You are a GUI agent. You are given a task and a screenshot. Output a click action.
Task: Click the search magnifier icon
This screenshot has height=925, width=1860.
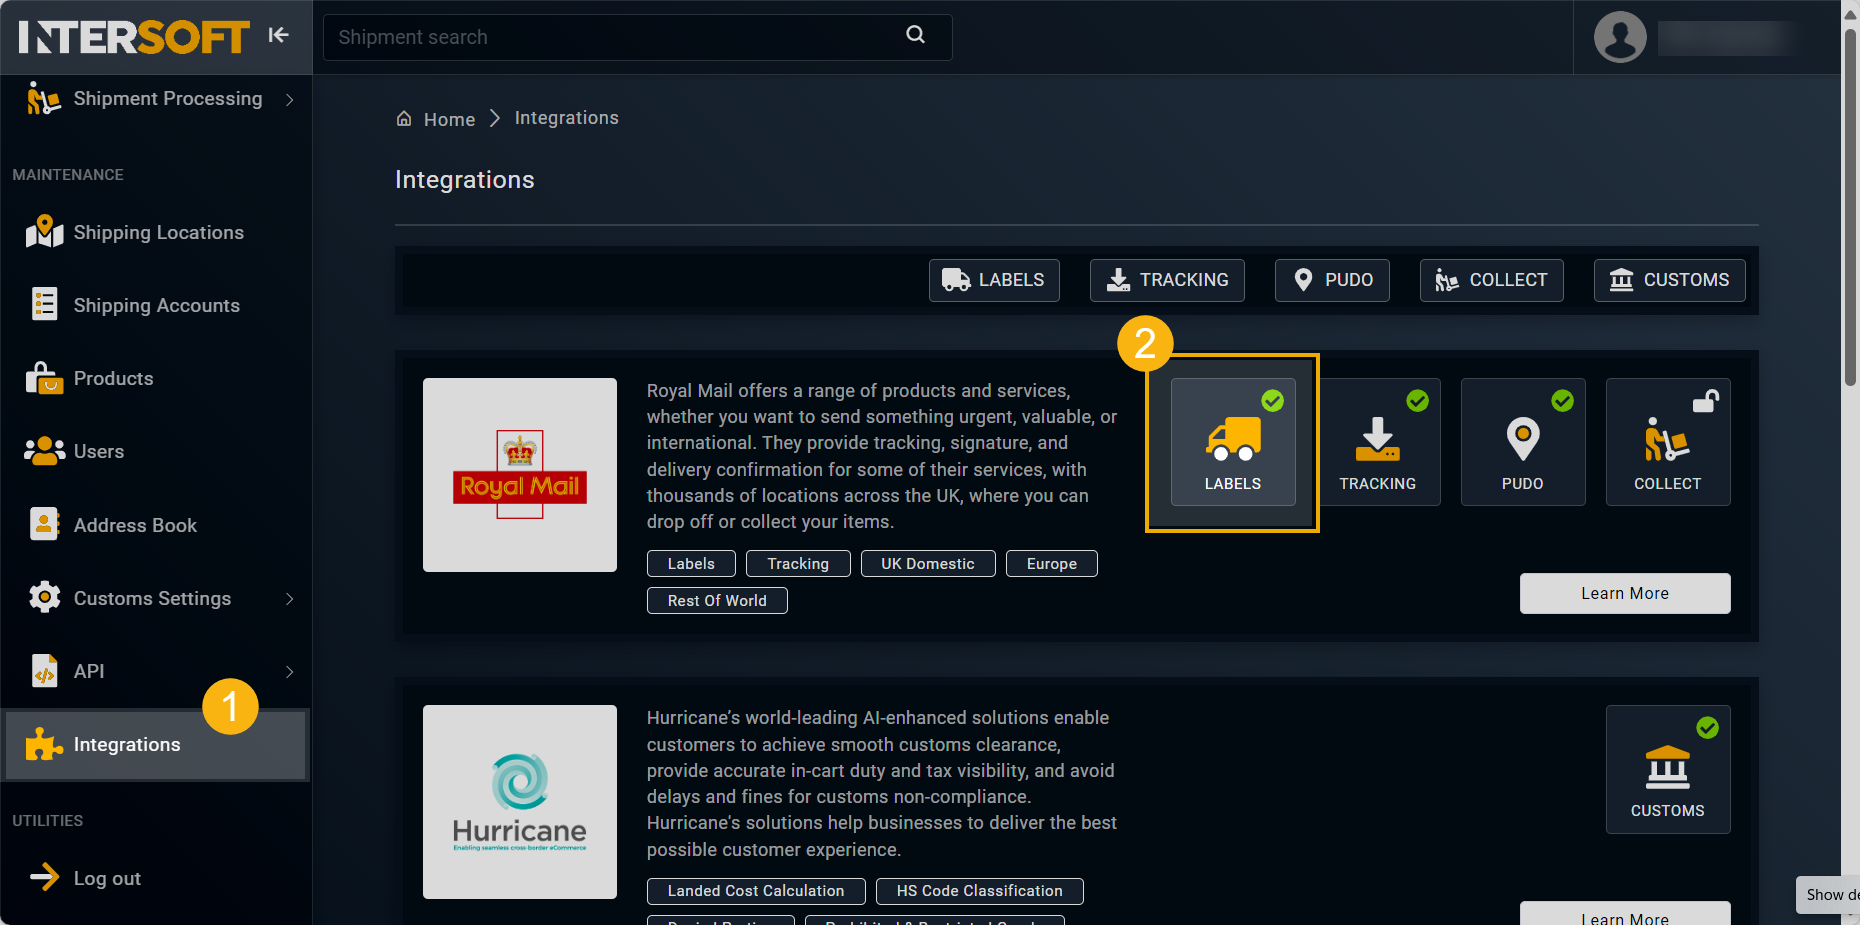(915, 35)
